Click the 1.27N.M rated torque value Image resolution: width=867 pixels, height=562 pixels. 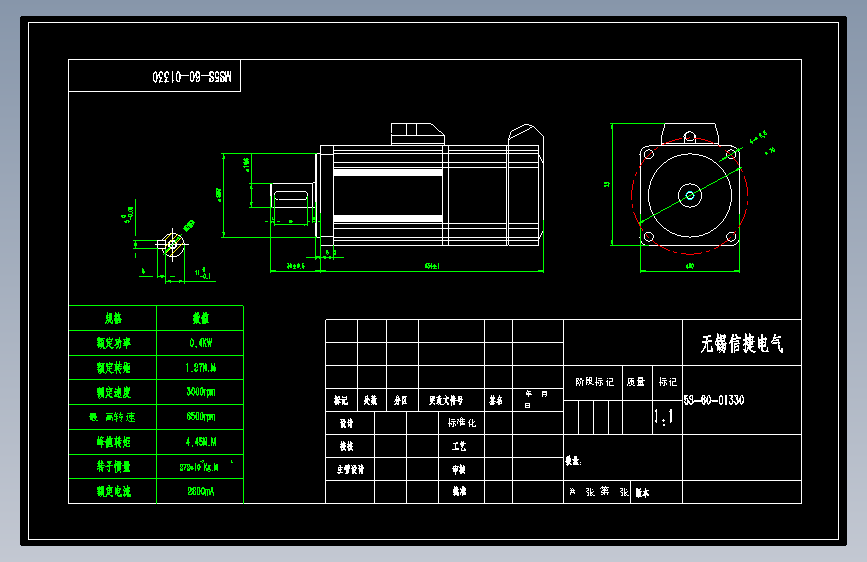pos(201,368)
